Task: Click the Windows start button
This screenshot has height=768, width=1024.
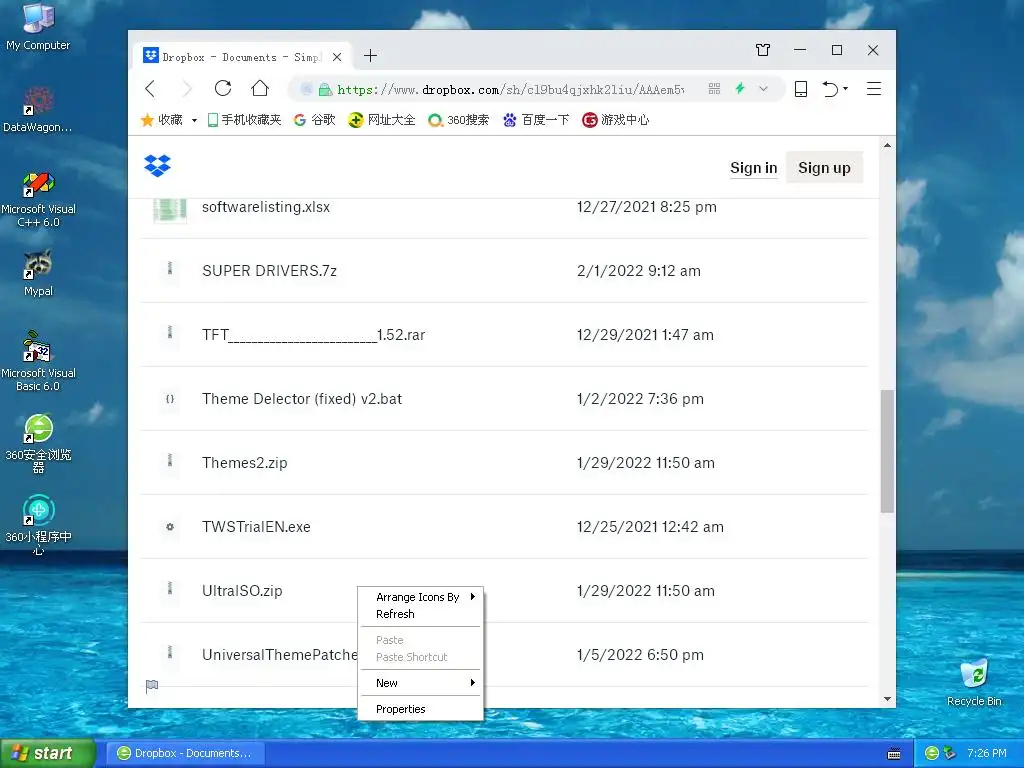Action: click(48, 753)
